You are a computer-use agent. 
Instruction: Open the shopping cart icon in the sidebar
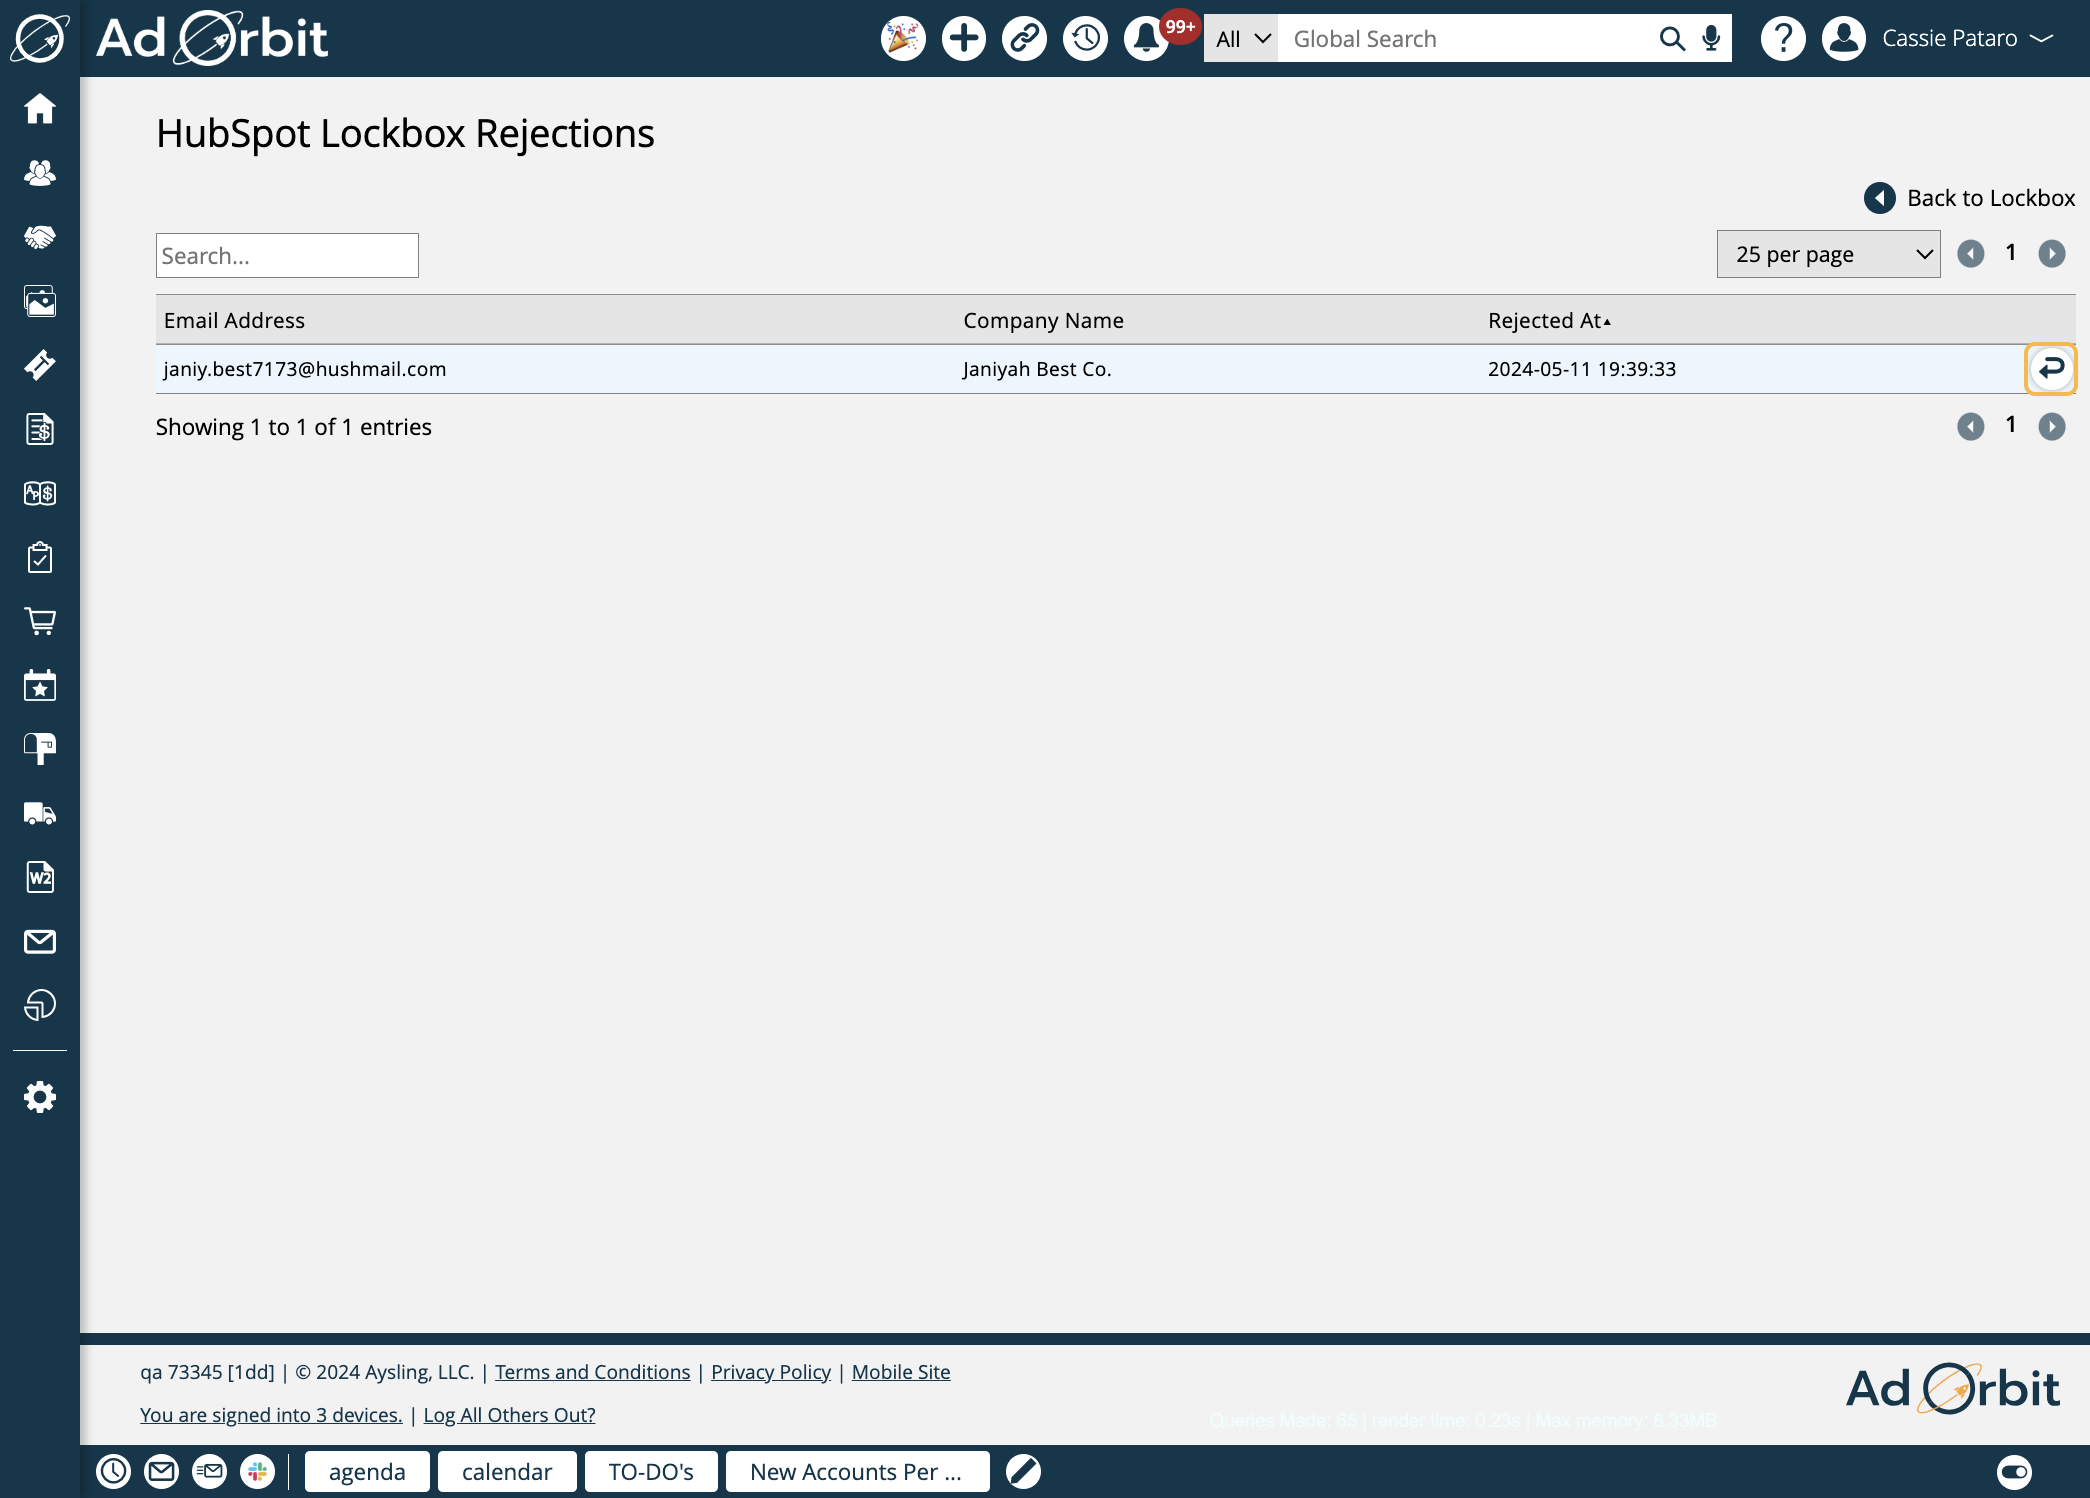[x=40, y=621]
